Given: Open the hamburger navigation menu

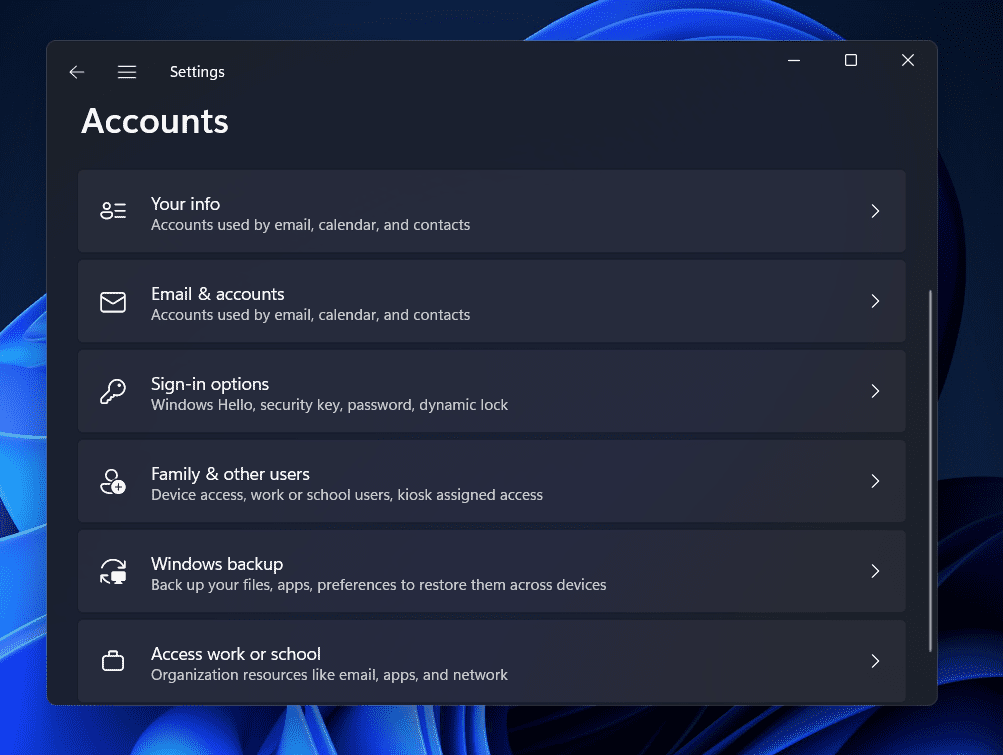Looking at the screenshot, I should 127,72.
